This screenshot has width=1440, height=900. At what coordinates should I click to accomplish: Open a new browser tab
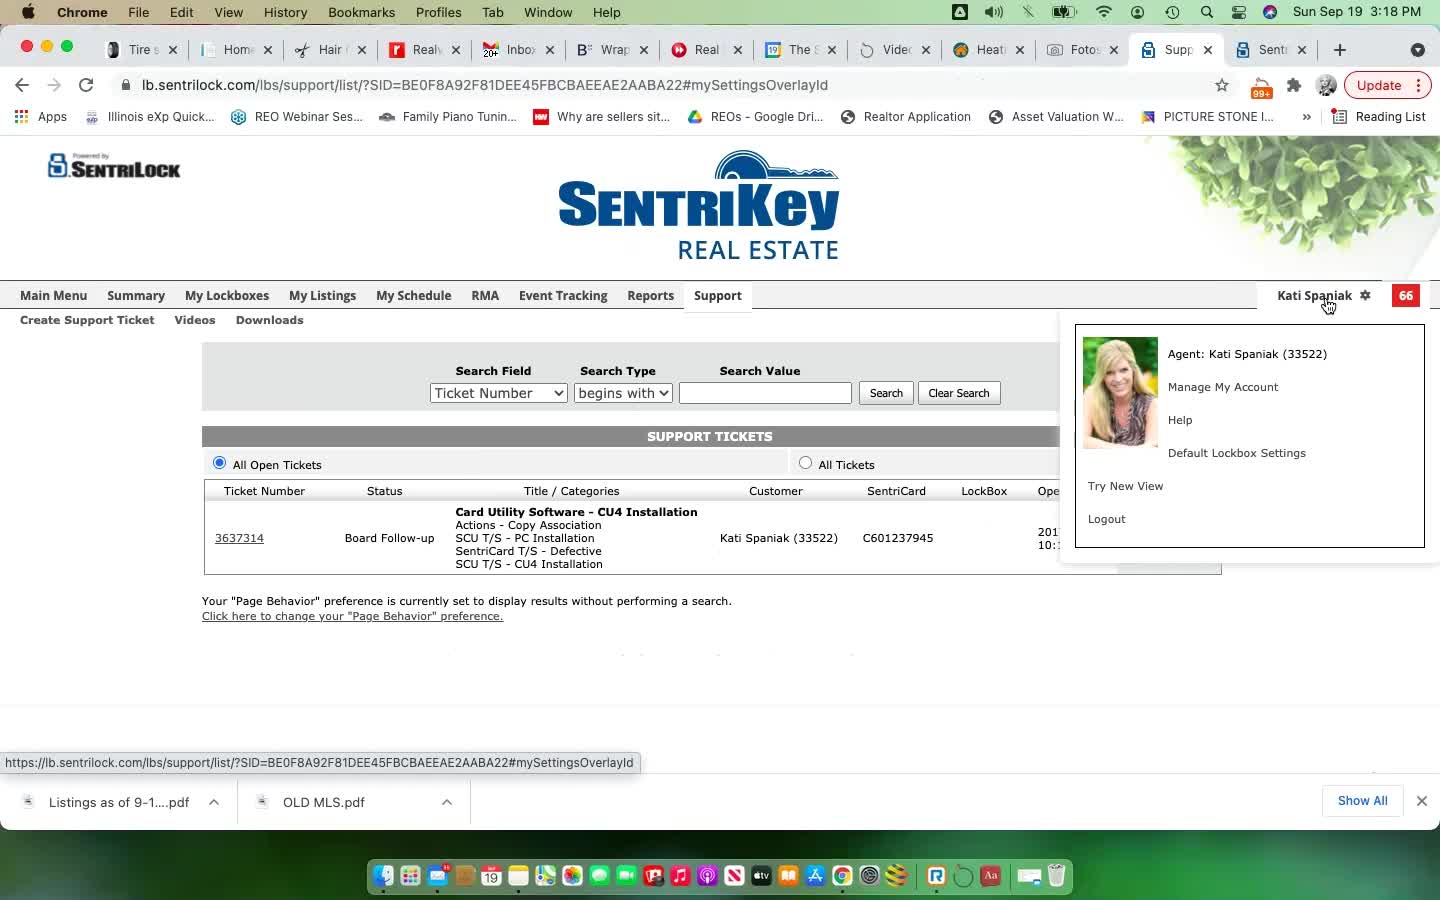(1340, 50)
